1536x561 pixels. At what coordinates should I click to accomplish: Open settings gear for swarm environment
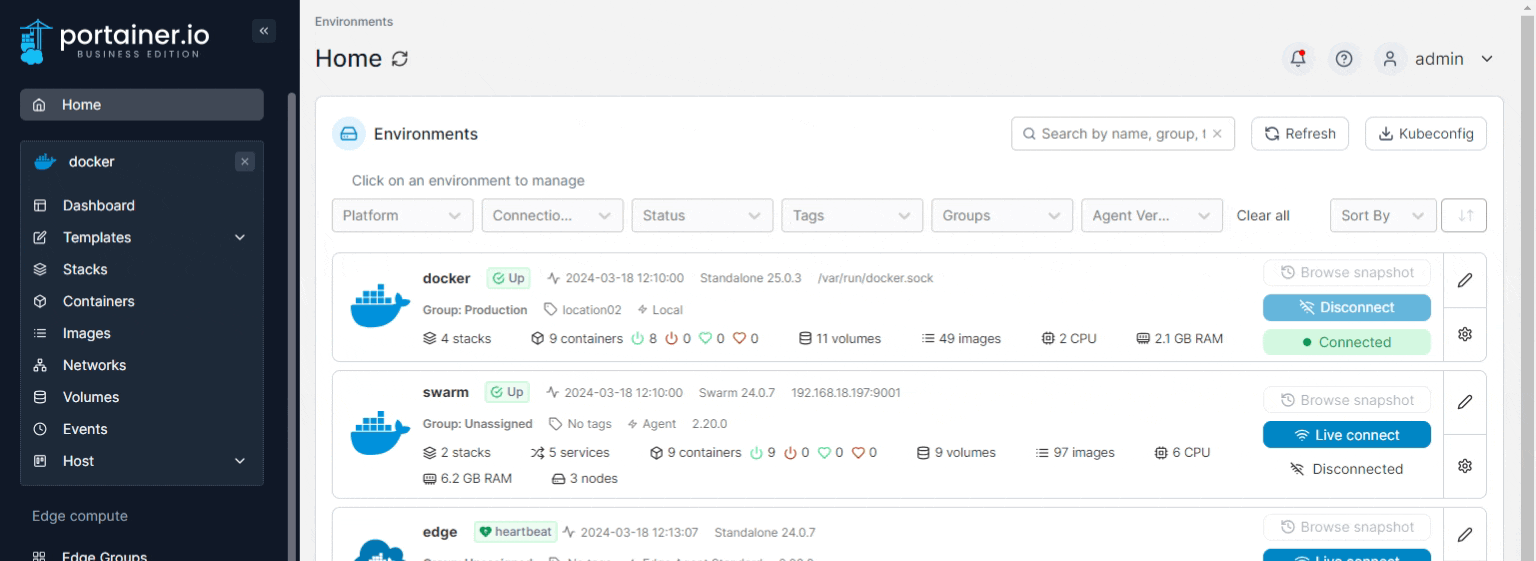(x=1465, y=466)
